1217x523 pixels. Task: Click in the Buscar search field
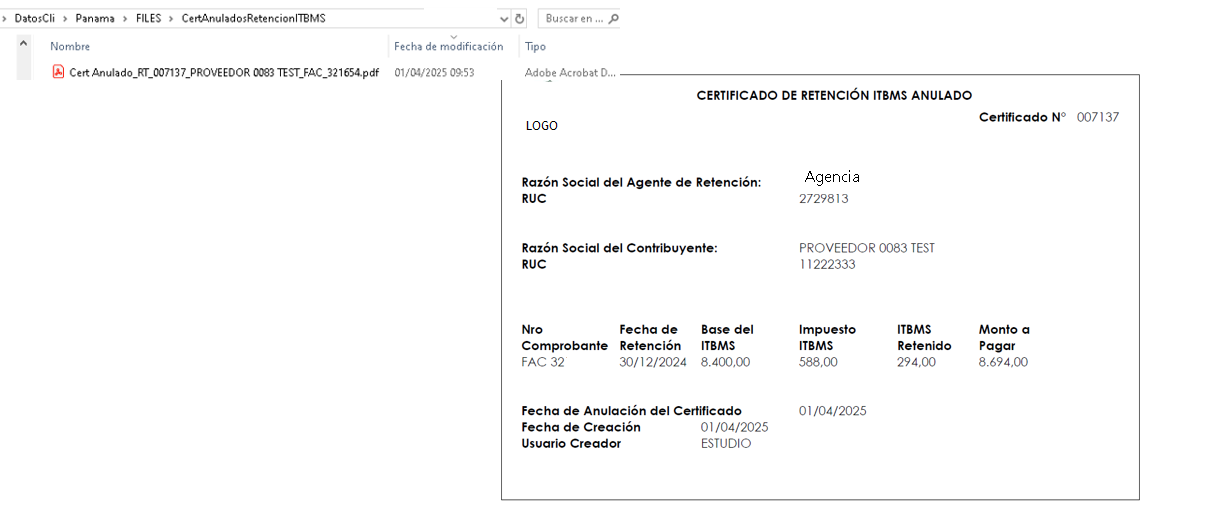[x=574, y=19]
